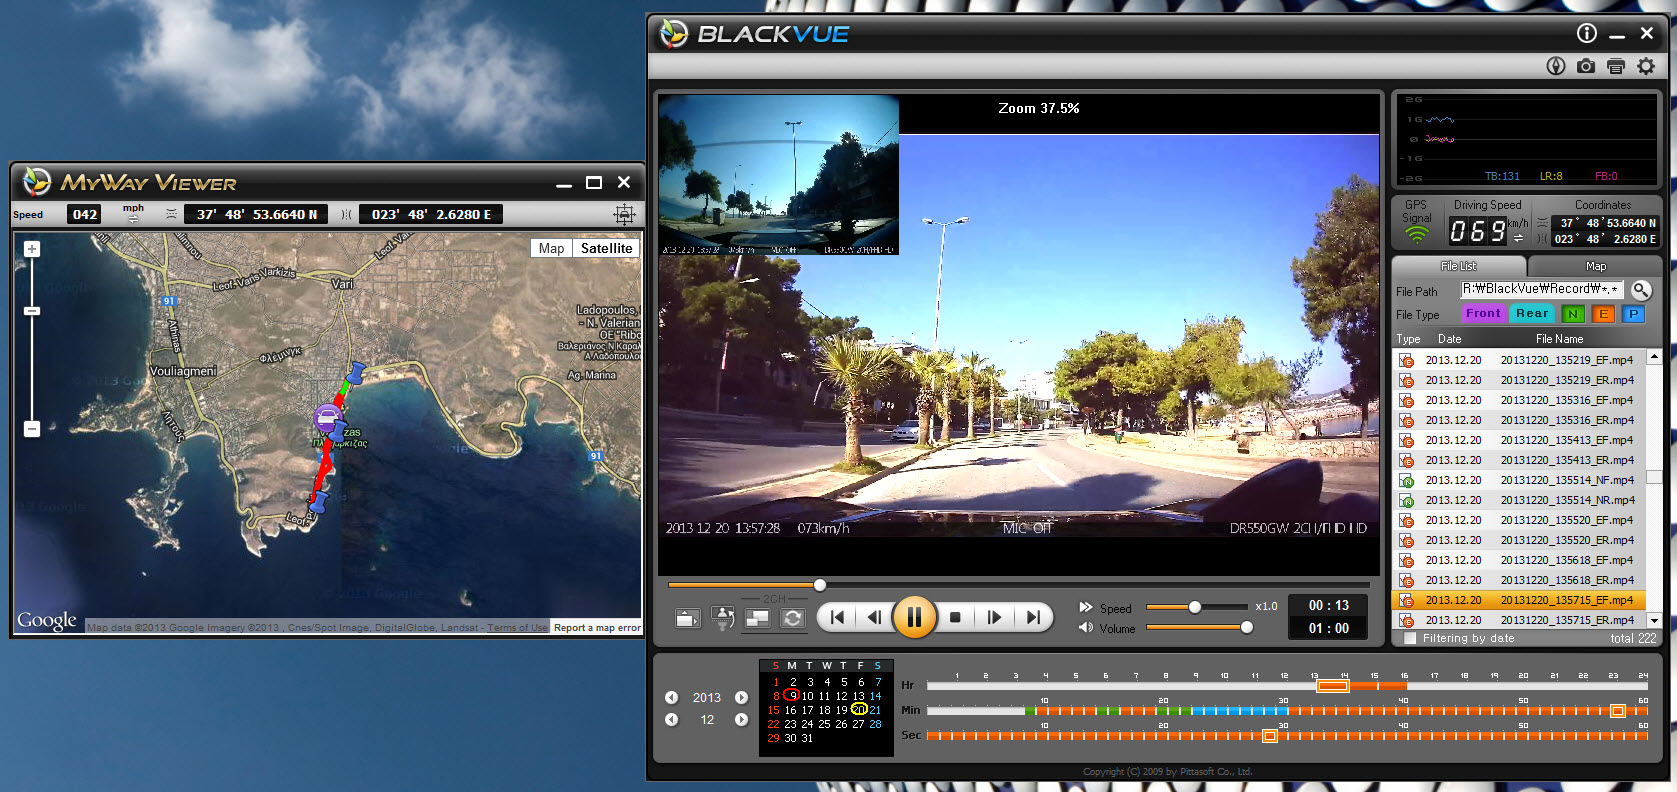Adjust the playback Speed slider
Screen dimensions: 1677x792
(1195, 607)
